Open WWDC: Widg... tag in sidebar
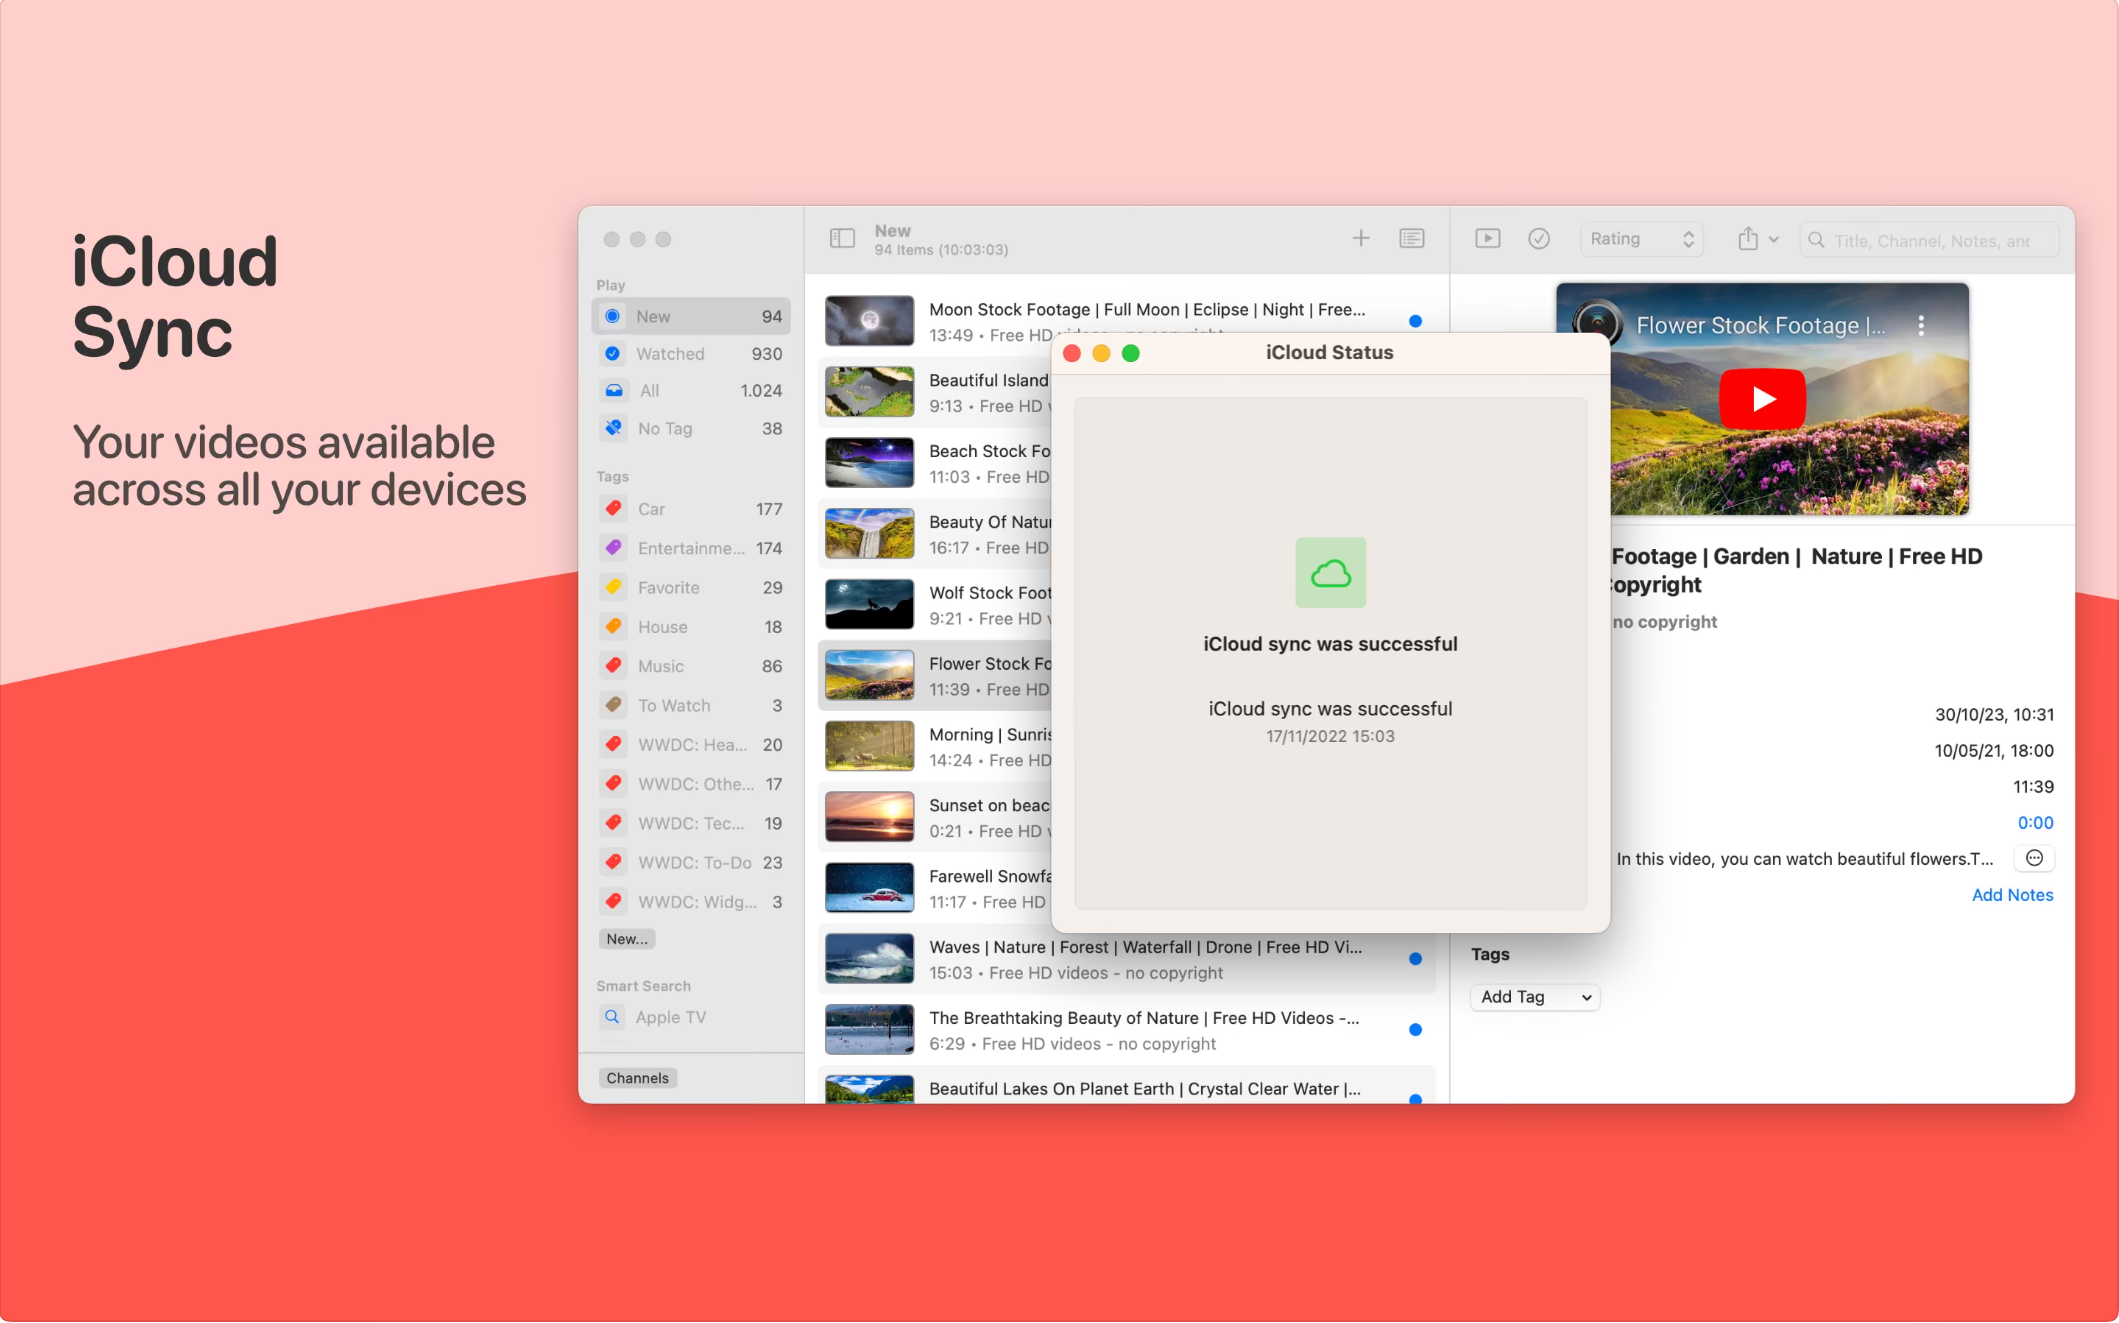2119x1323 pixels. pos(691,902)
